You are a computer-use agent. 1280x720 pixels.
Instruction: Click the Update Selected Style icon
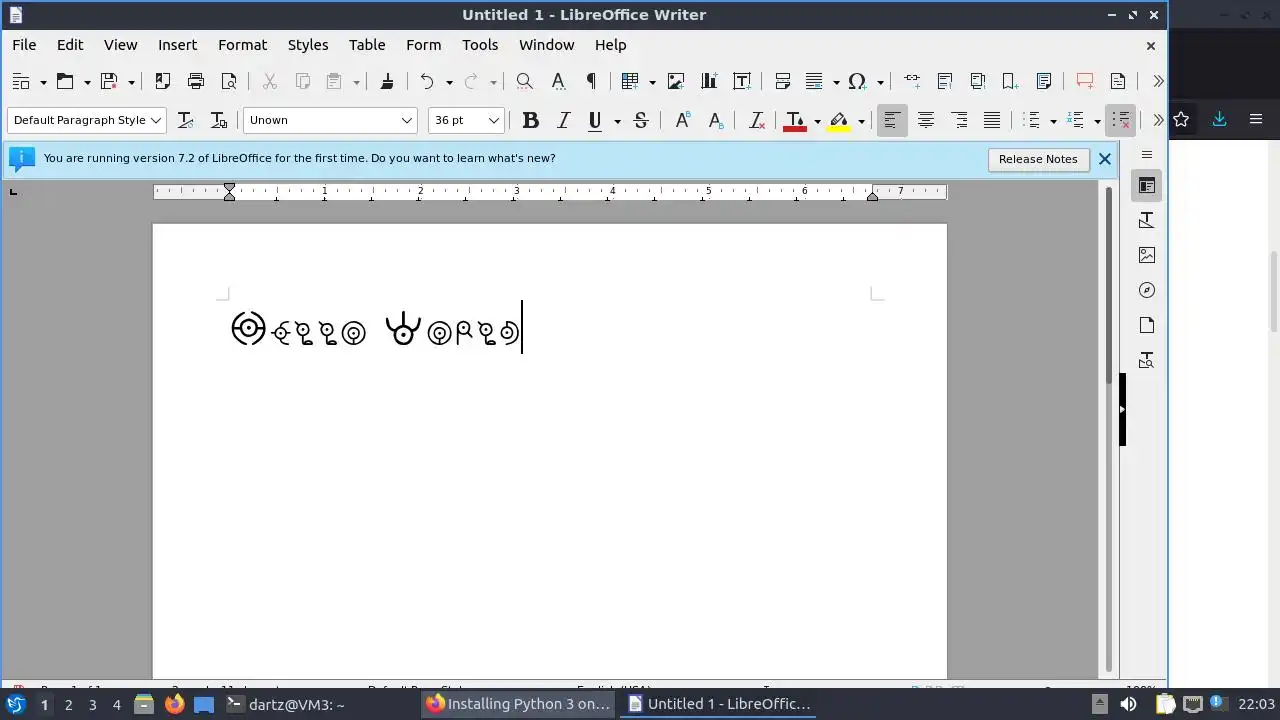tap(185, 120)
